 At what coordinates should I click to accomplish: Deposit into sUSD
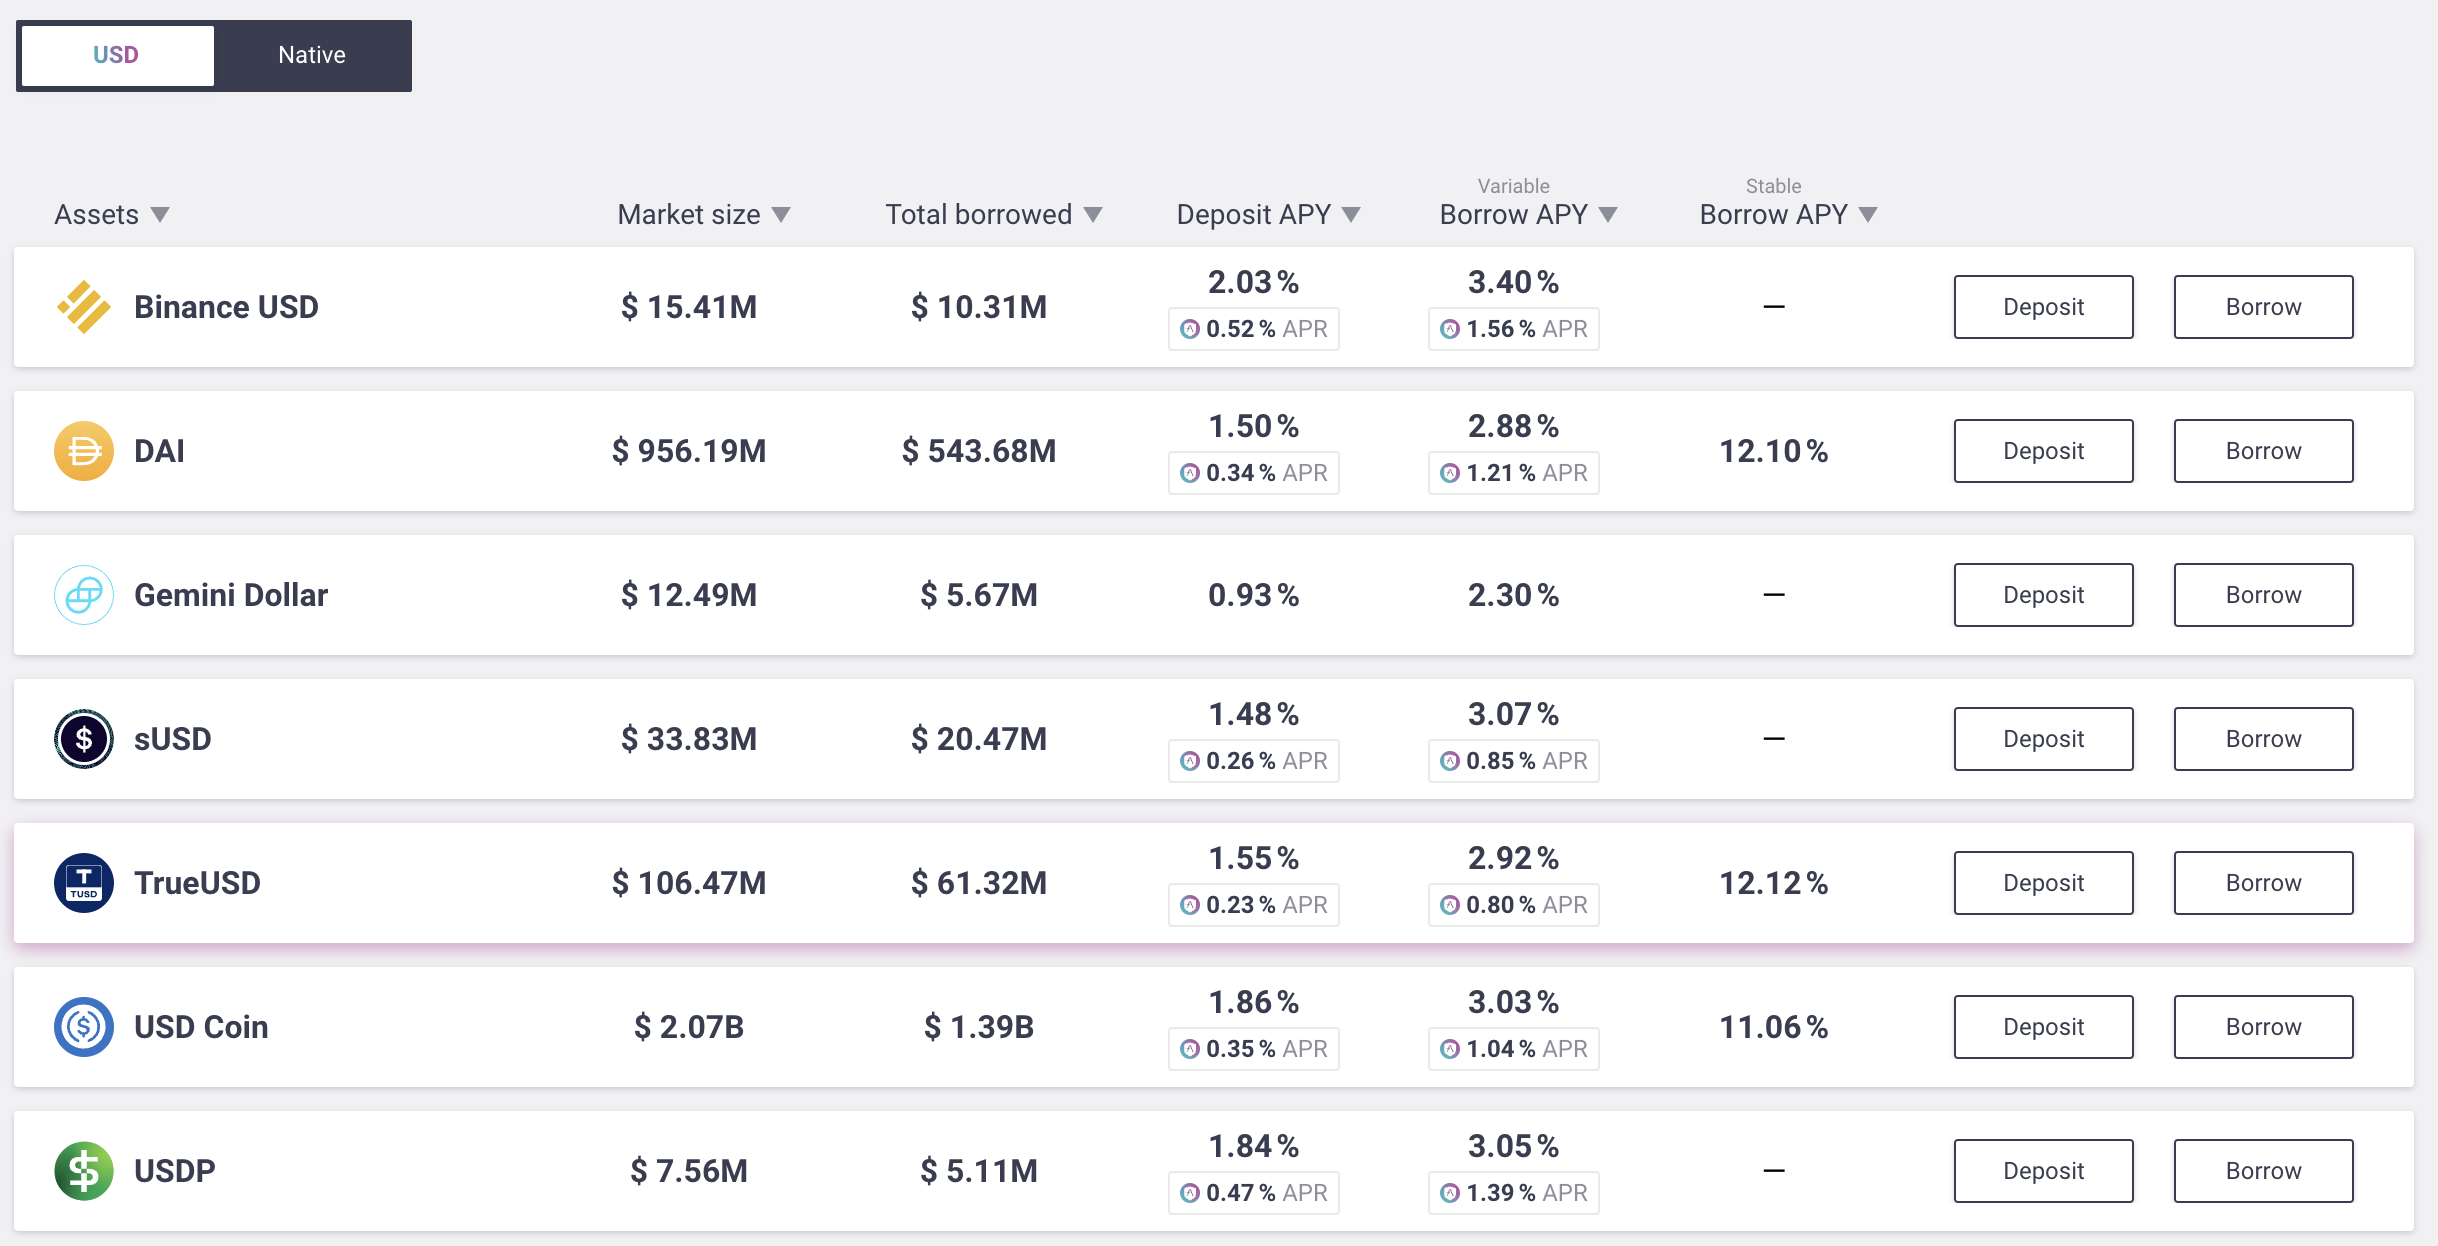point(2043,739)
